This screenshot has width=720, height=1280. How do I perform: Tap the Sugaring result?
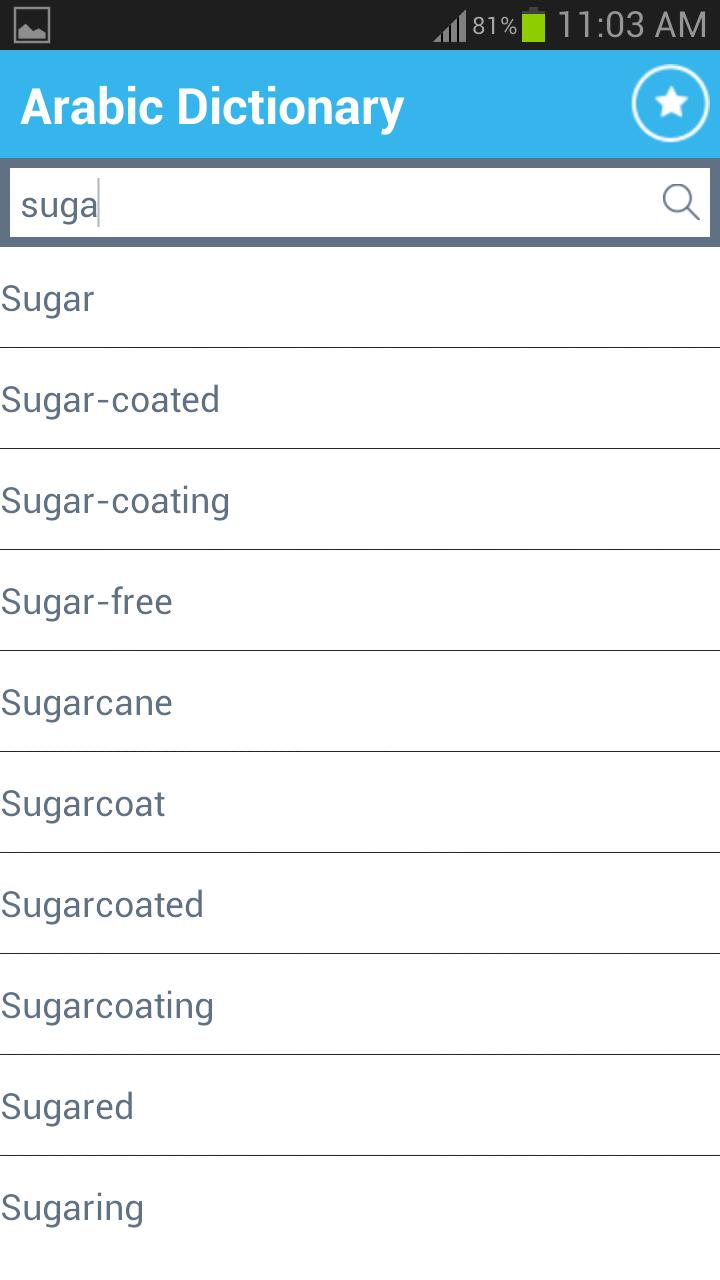click(x=360, y=1207)
